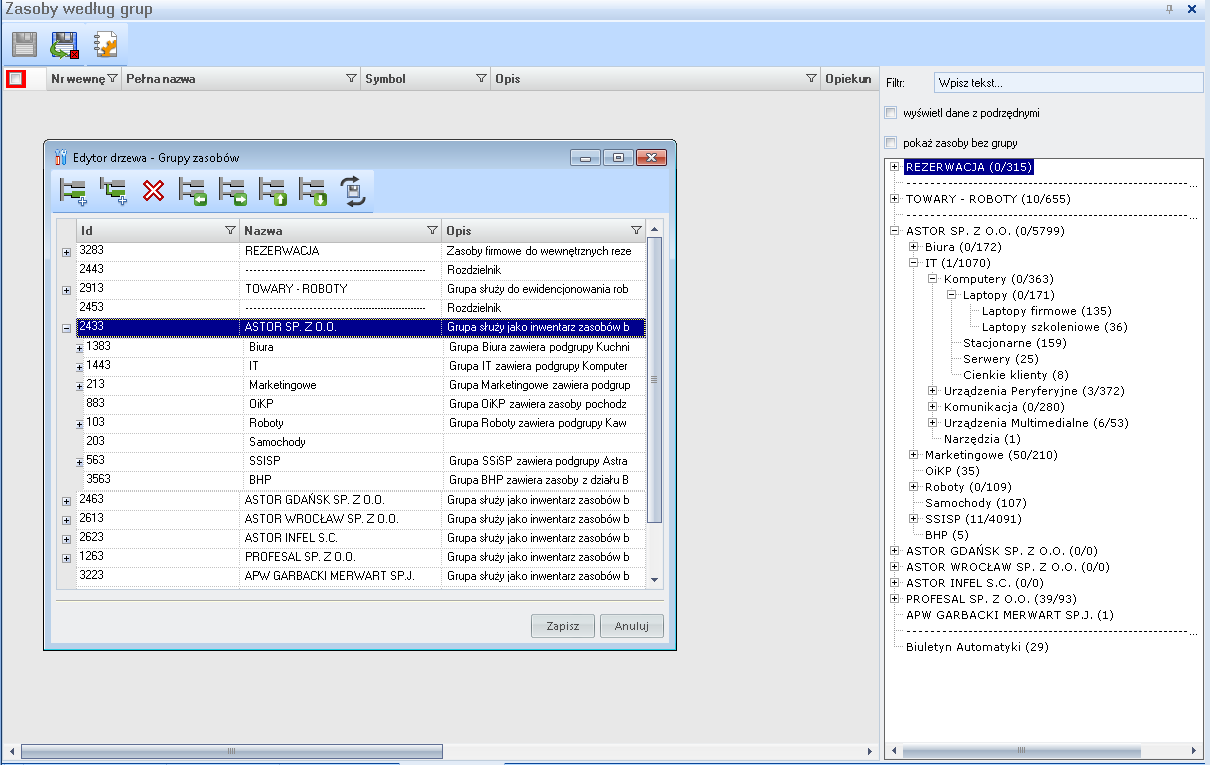This screenshot has width=1210, height=765.
Task: Select Serwery (25) in right tree
Action: click(x=1001, y=359)
